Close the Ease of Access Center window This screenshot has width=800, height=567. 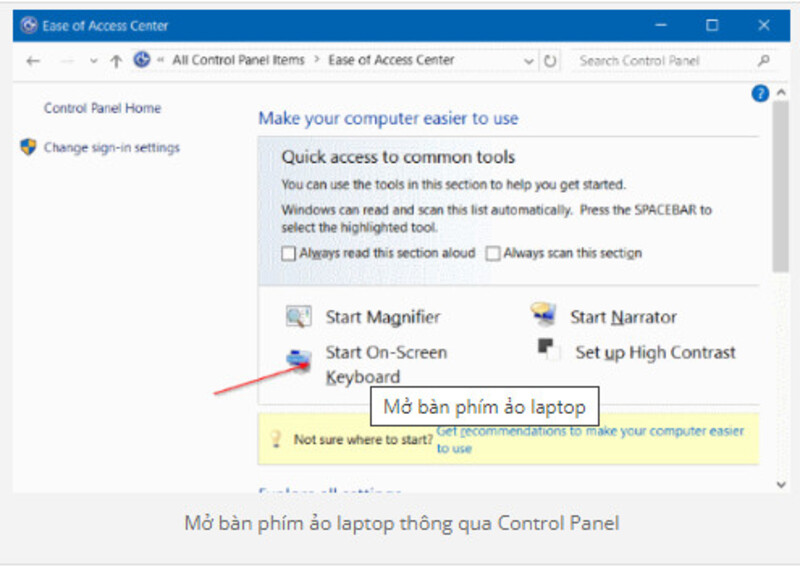point(764,25)
